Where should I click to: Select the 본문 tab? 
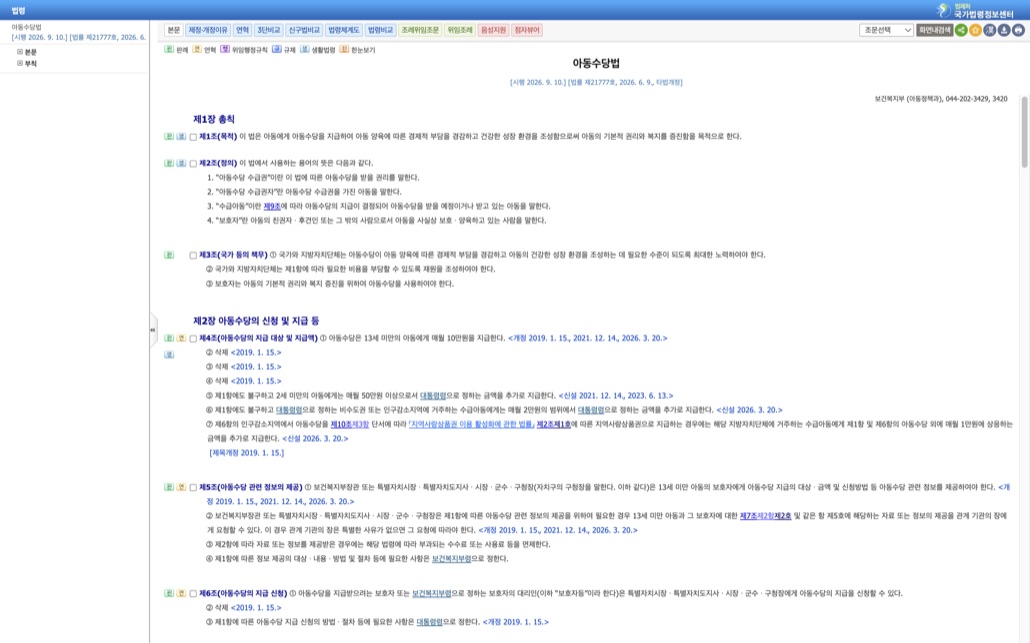point(173,30)
